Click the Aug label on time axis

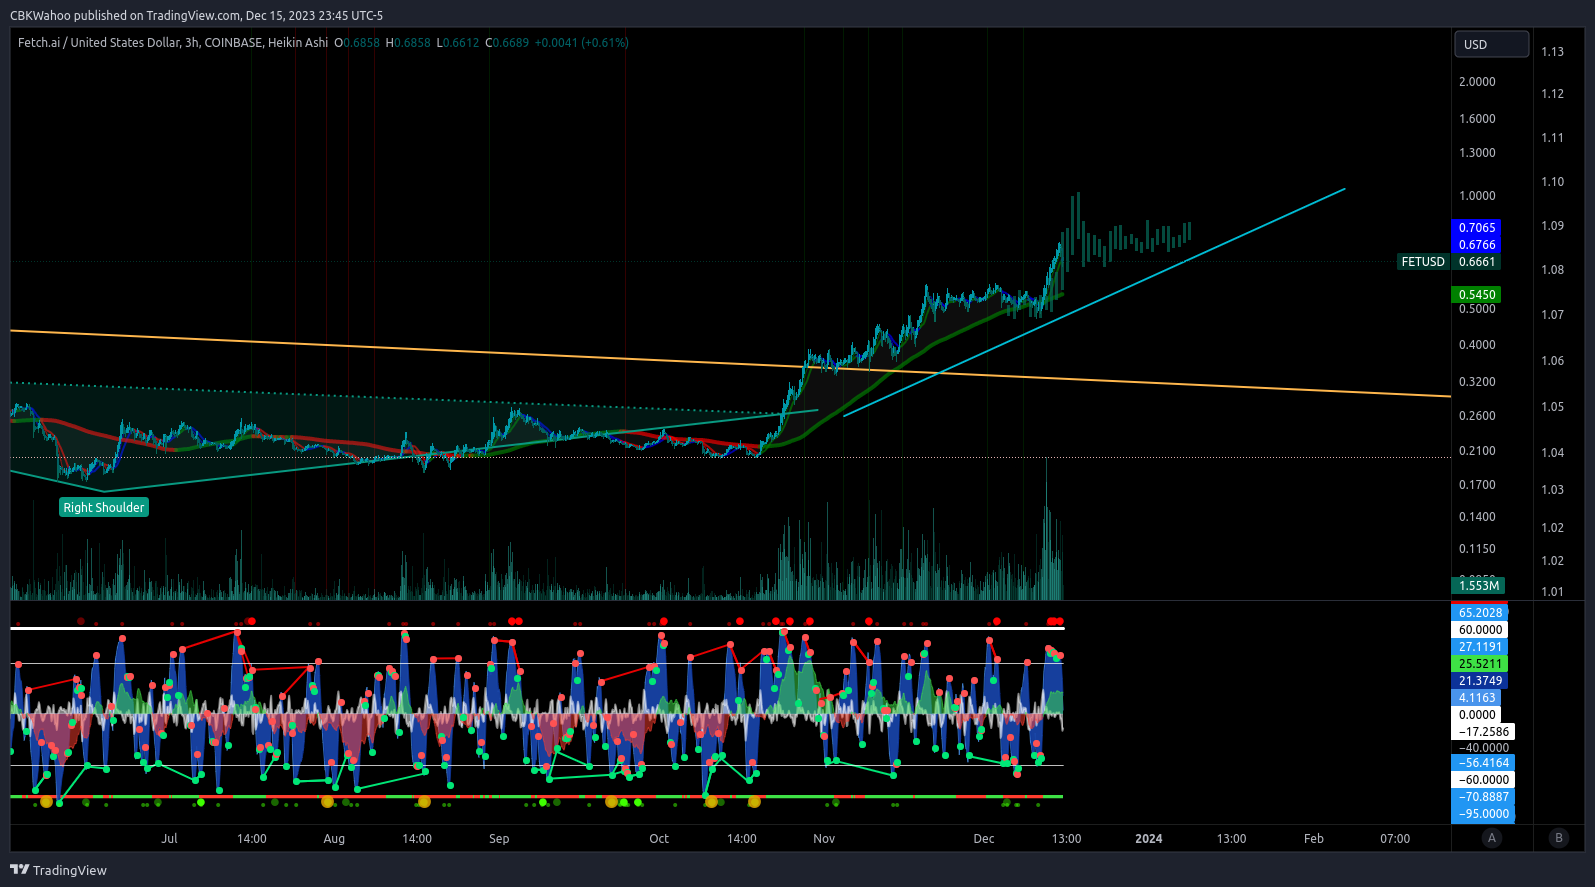tap(334, 839)
